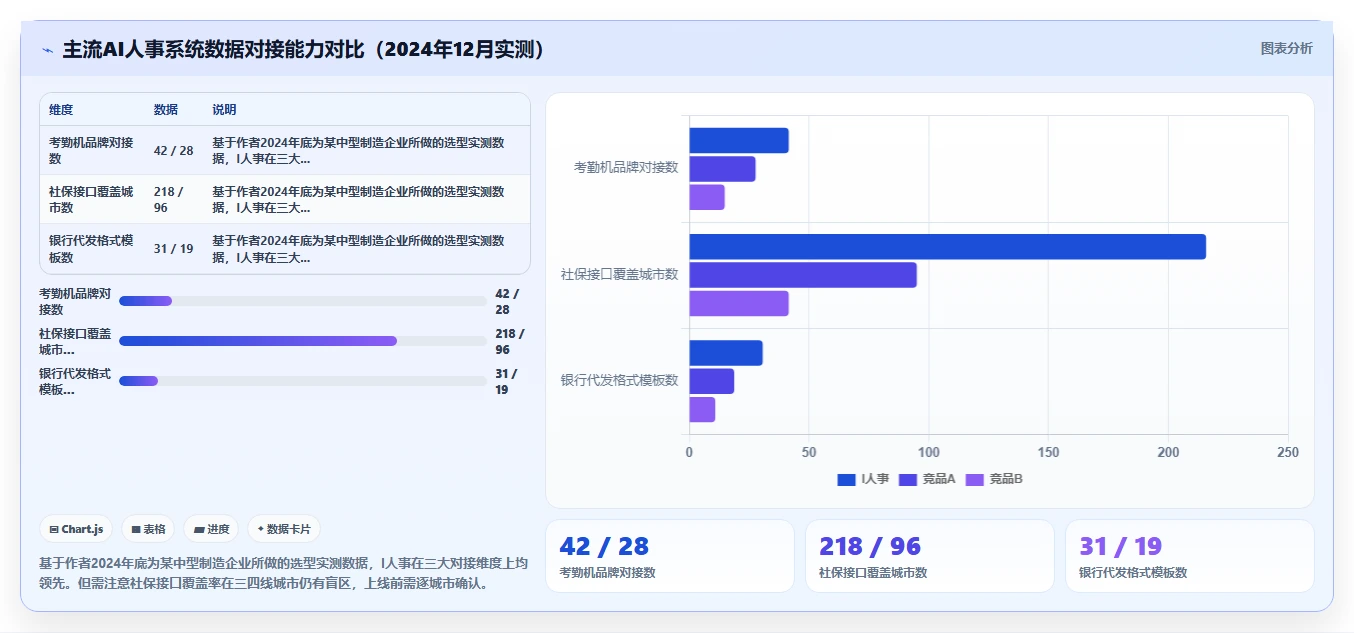Click 竞品B bar for 考勤机品牌对接数
1354x633 pixels.
tap(707, 197)
